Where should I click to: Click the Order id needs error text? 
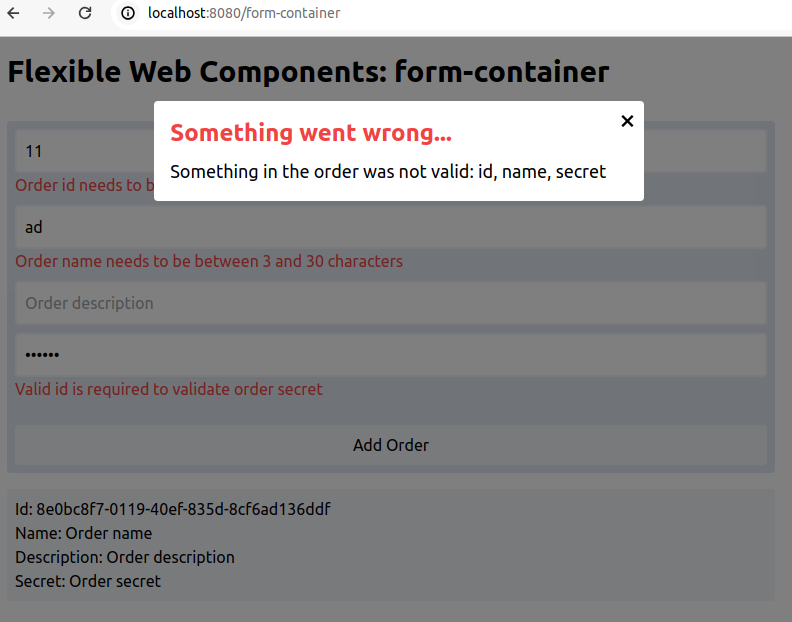84,185
